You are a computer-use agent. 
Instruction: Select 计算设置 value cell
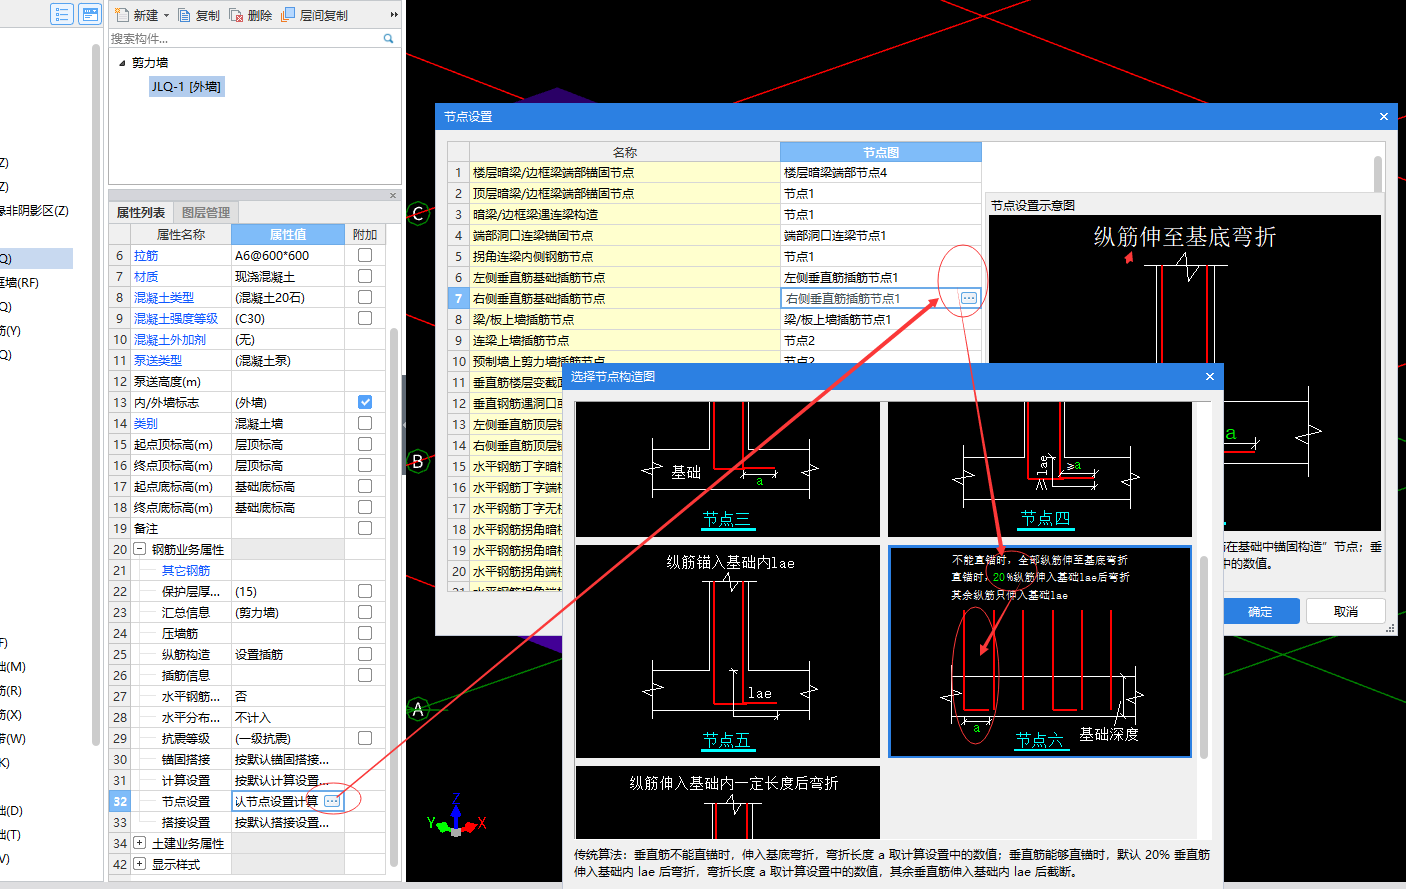288,780
